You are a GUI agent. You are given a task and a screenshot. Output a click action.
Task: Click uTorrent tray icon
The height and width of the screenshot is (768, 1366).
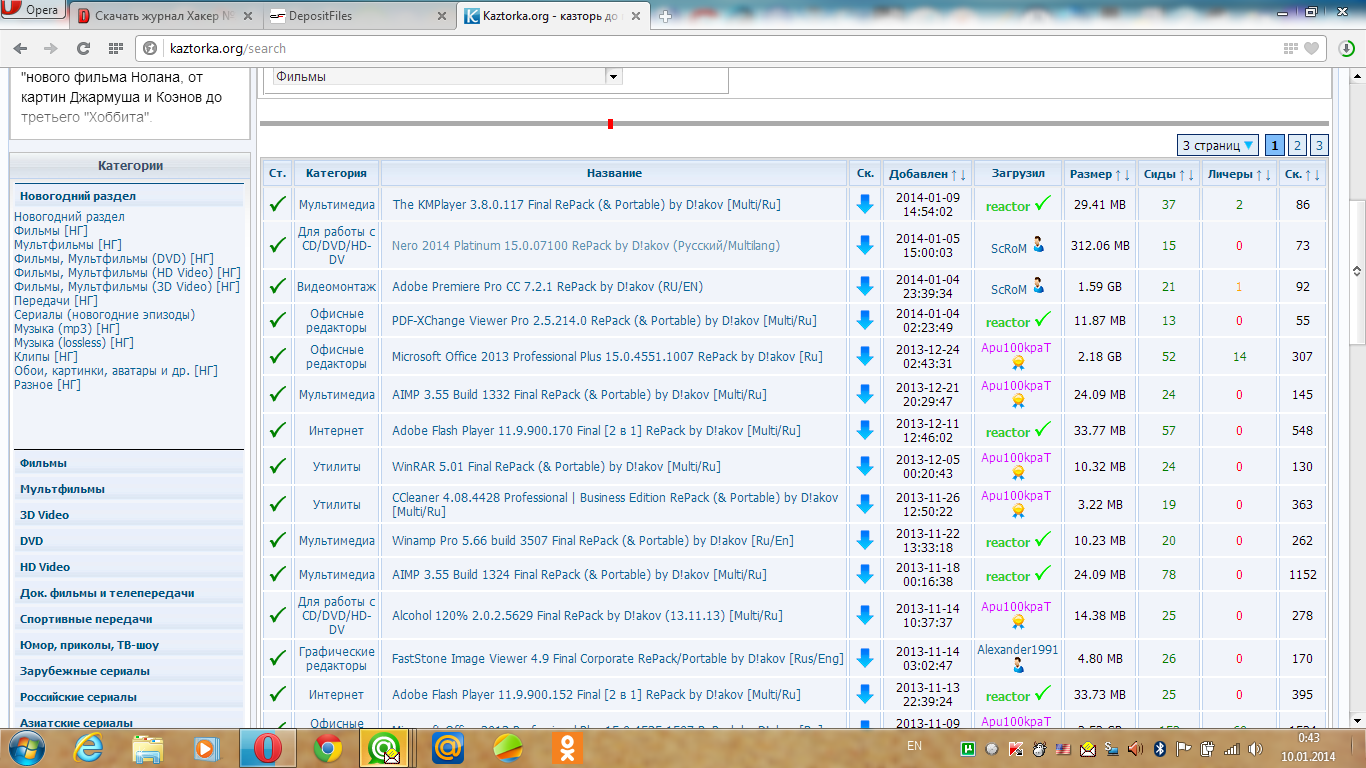coord(967,748)
